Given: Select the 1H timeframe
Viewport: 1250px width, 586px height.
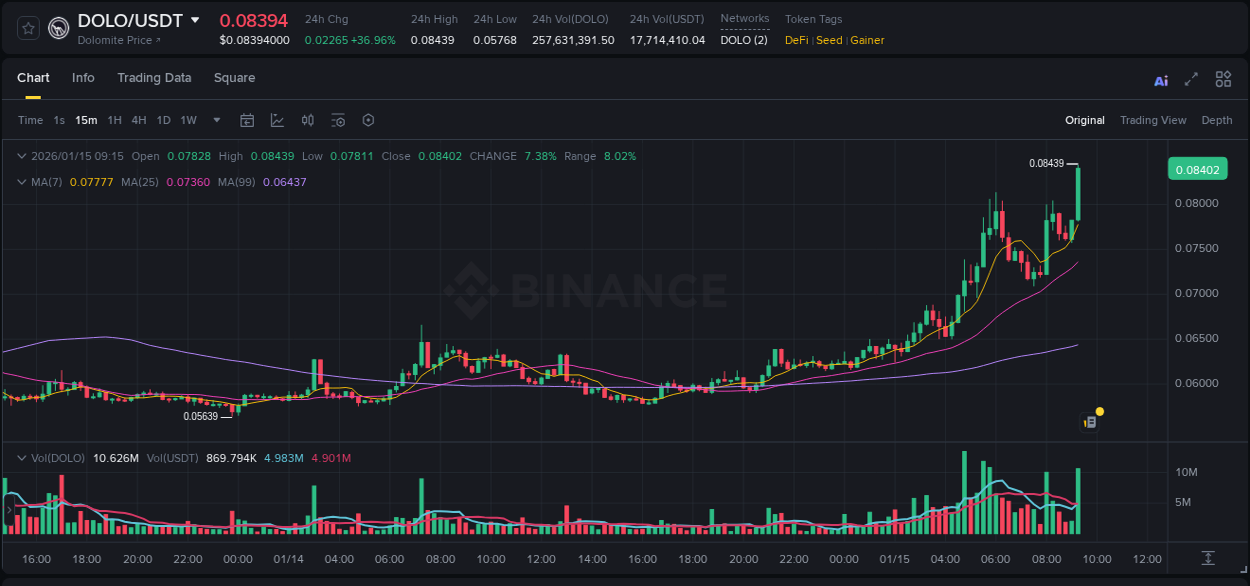Looking at the screenshot, I should click(x=114, y=120).
